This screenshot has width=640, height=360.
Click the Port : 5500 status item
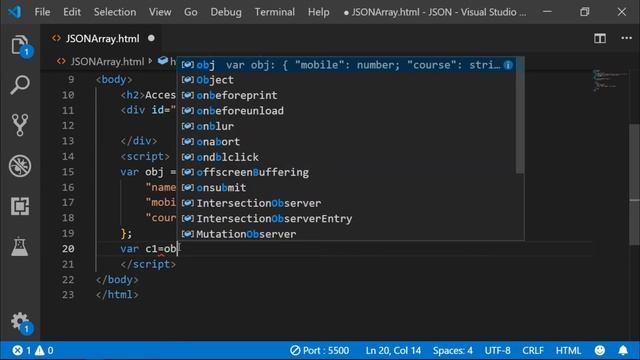click(320, 350)
